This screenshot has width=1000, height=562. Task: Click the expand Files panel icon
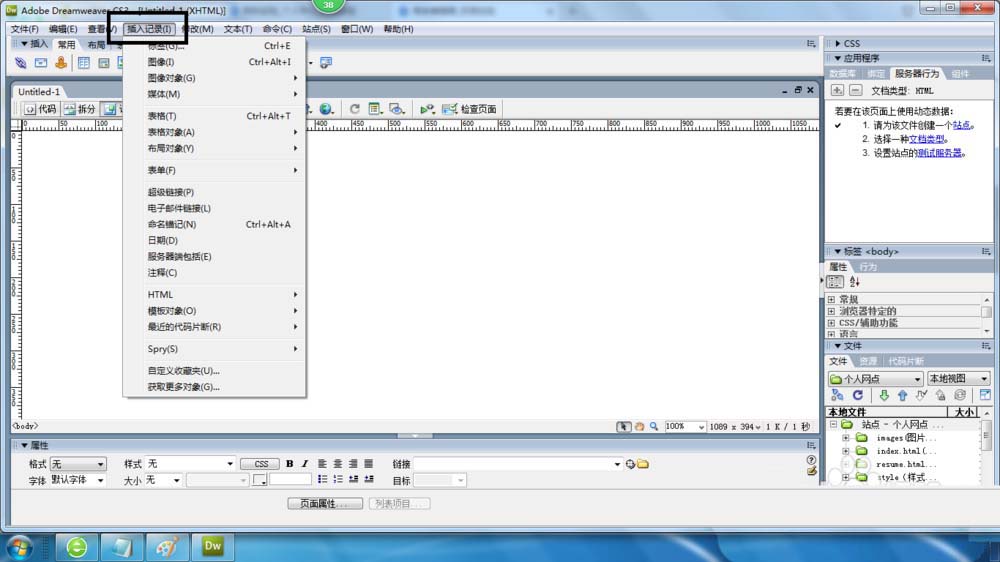[x=985, y=396]
